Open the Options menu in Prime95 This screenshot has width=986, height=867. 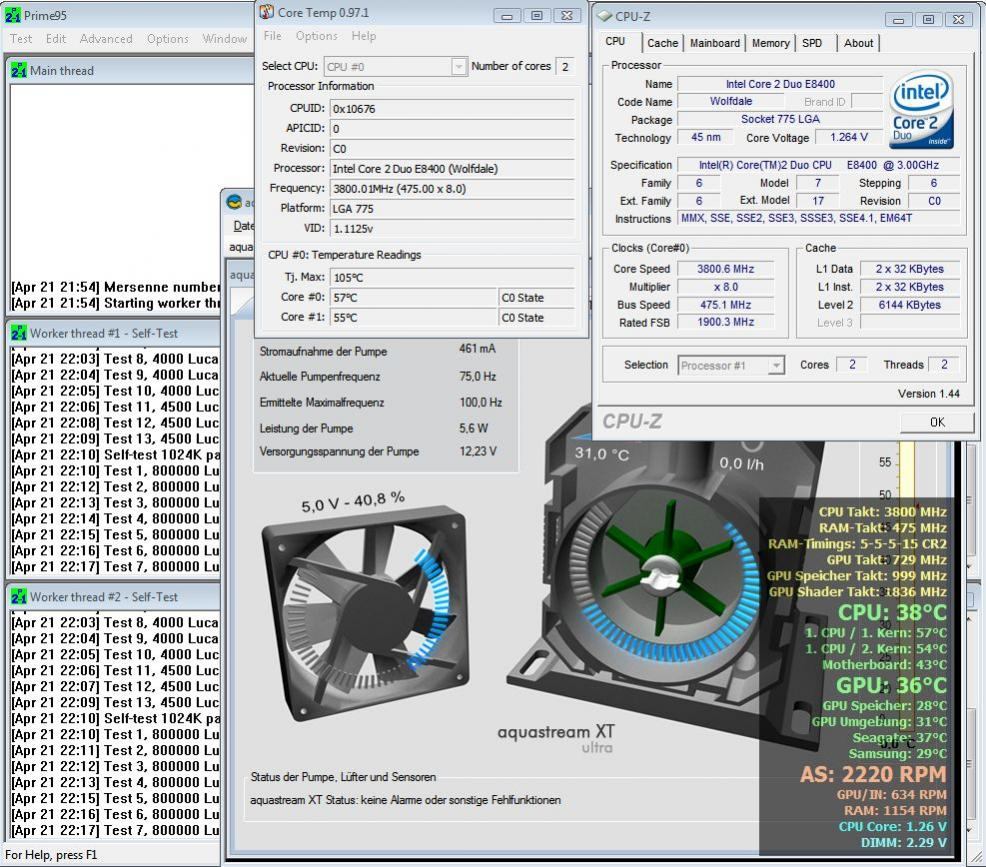167,39
